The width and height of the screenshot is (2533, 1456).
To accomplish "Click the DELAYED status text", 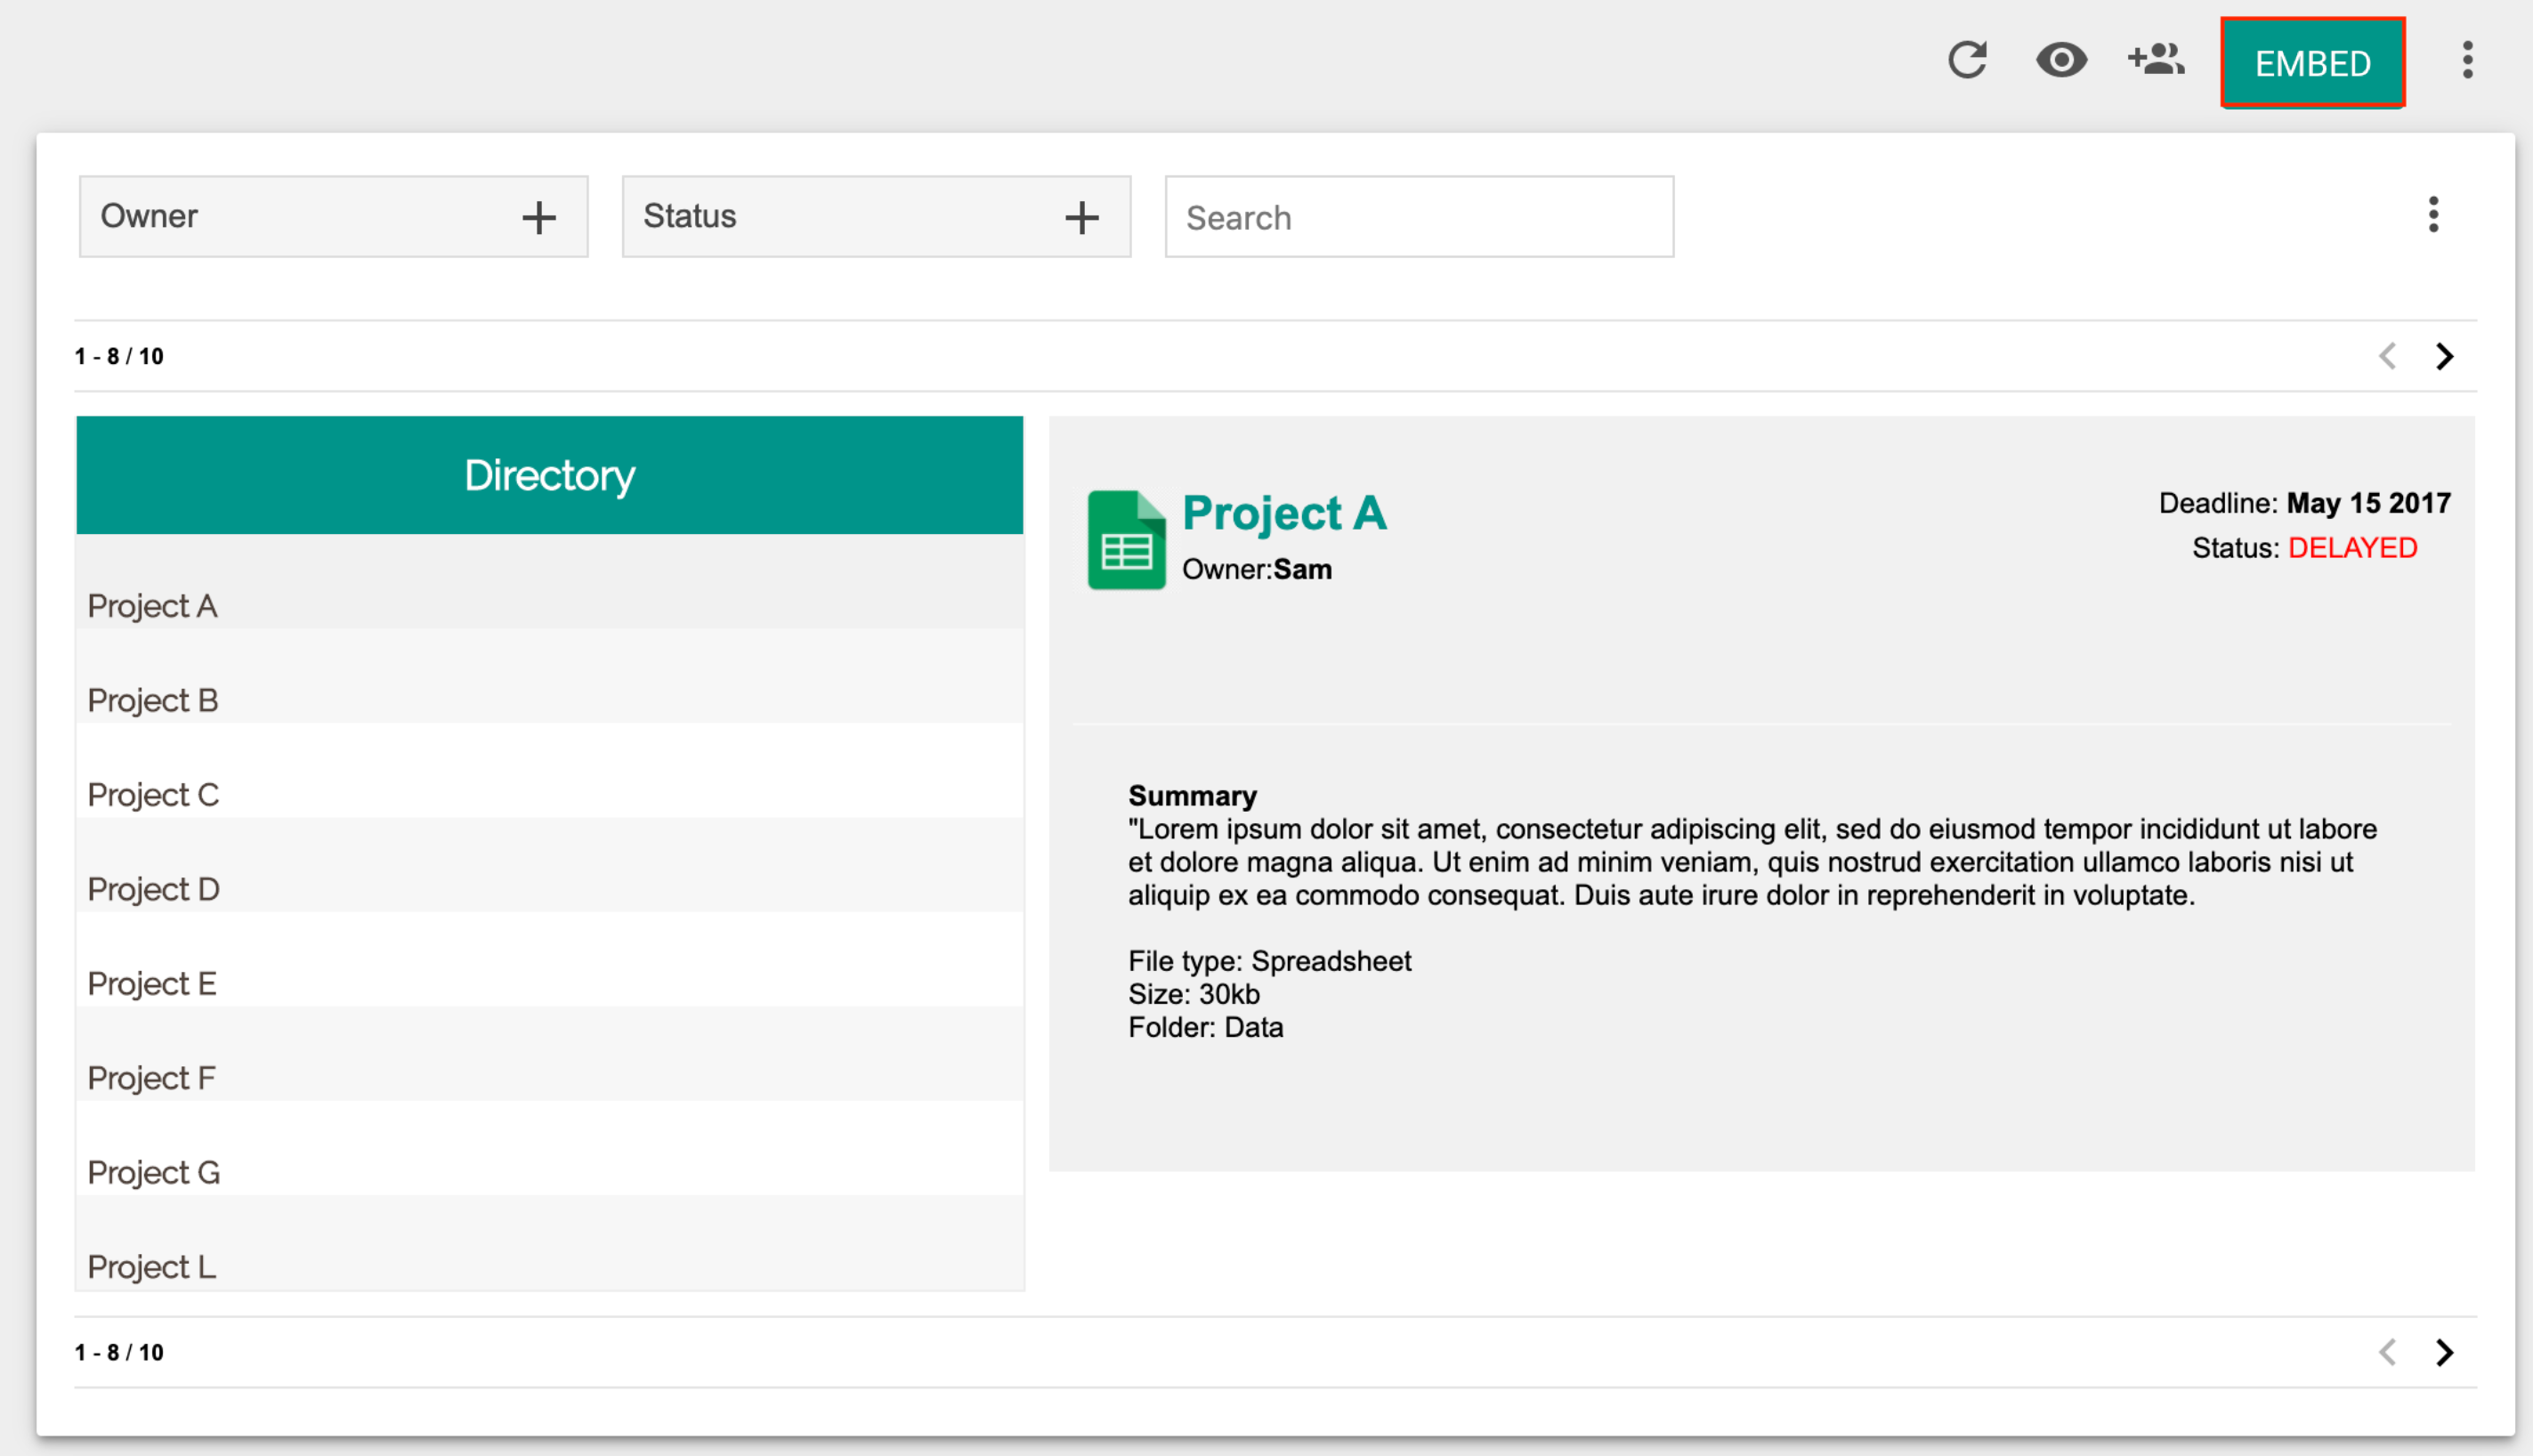I will pyautogui.click(x=2352, y=548).
